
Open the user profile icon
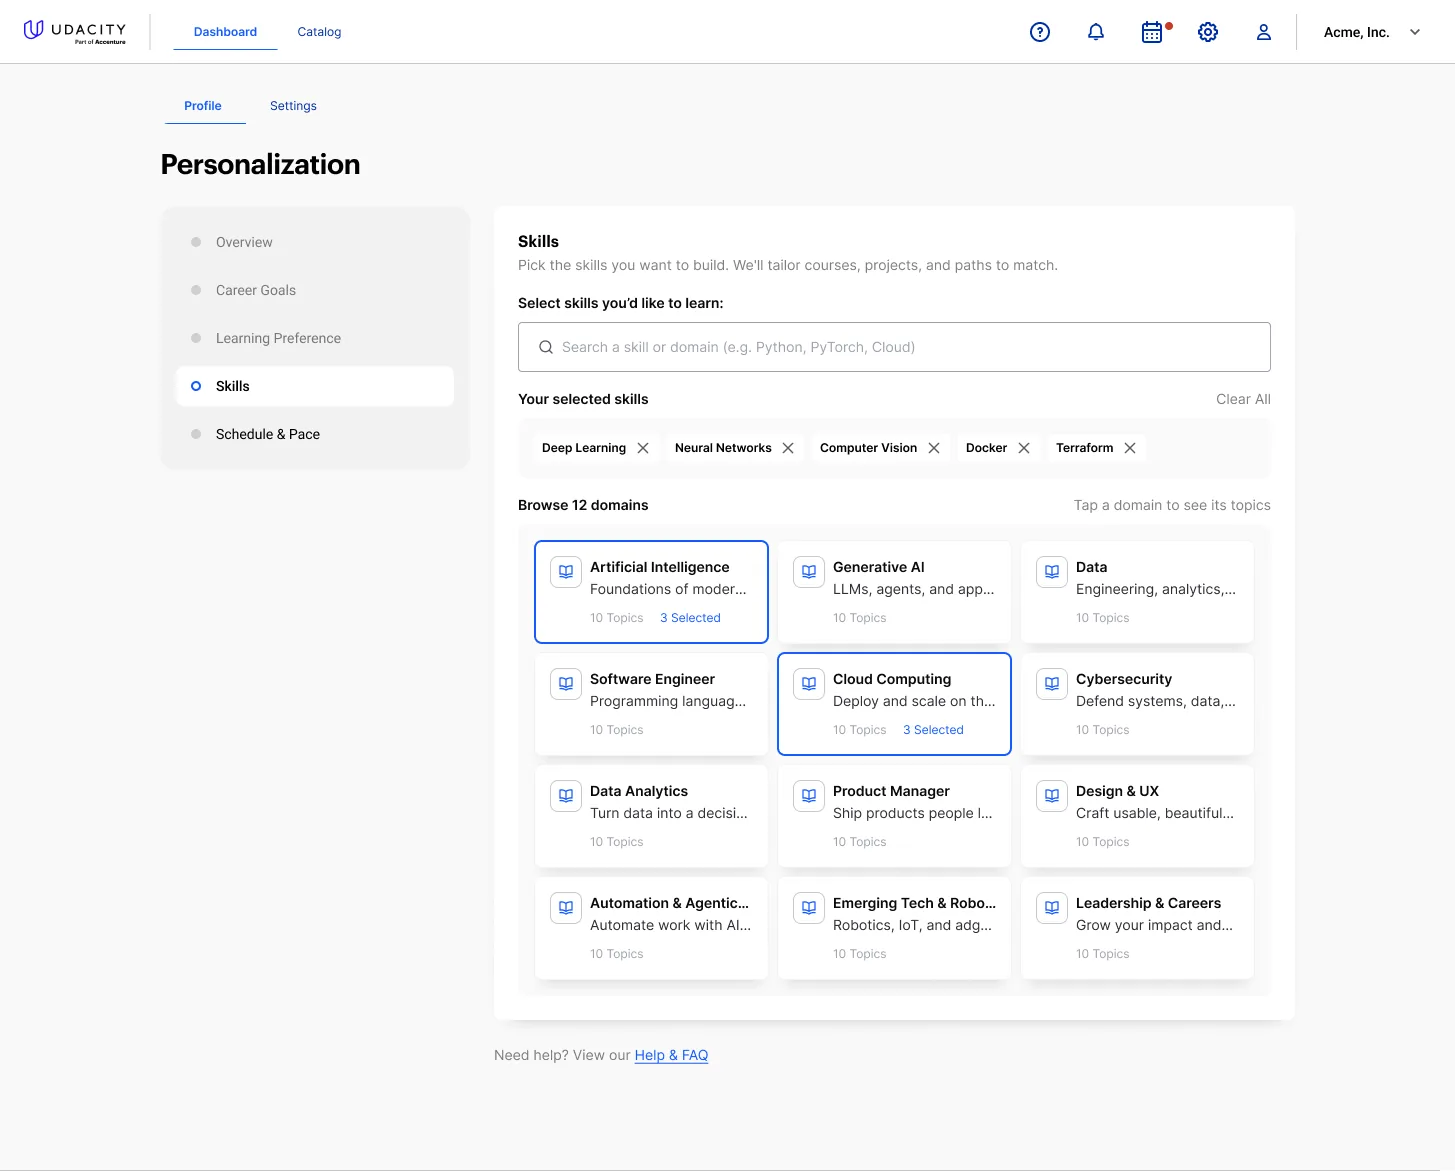(1264, 32)
